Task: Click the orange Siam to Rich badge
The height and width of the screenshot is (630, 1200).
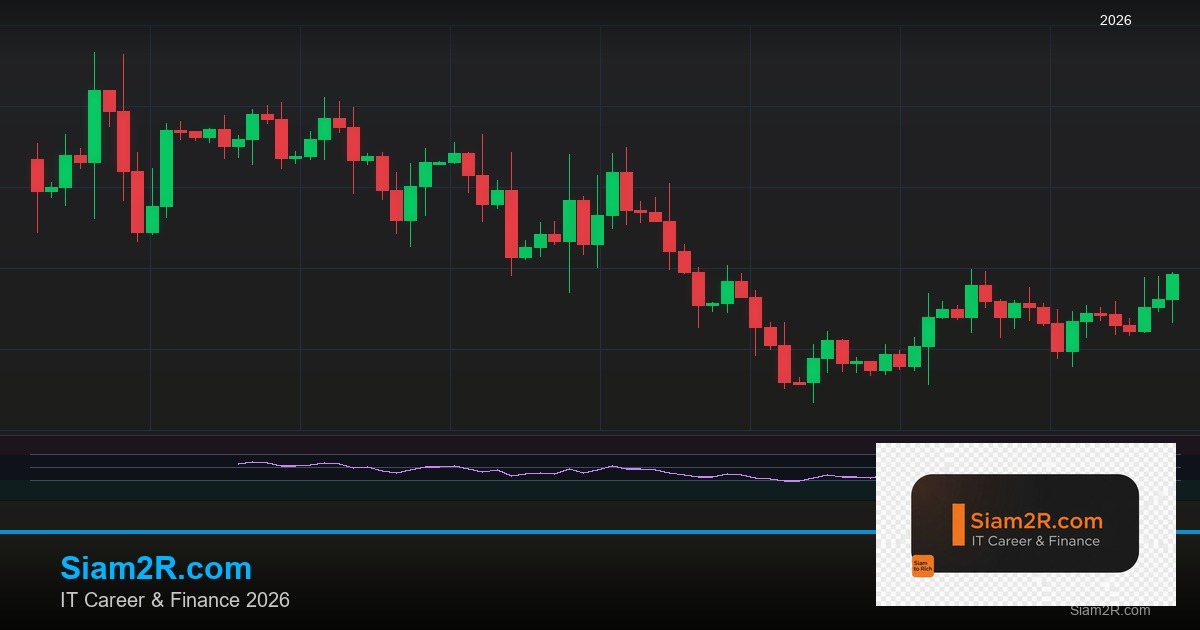Action: (x=922, y=566)
